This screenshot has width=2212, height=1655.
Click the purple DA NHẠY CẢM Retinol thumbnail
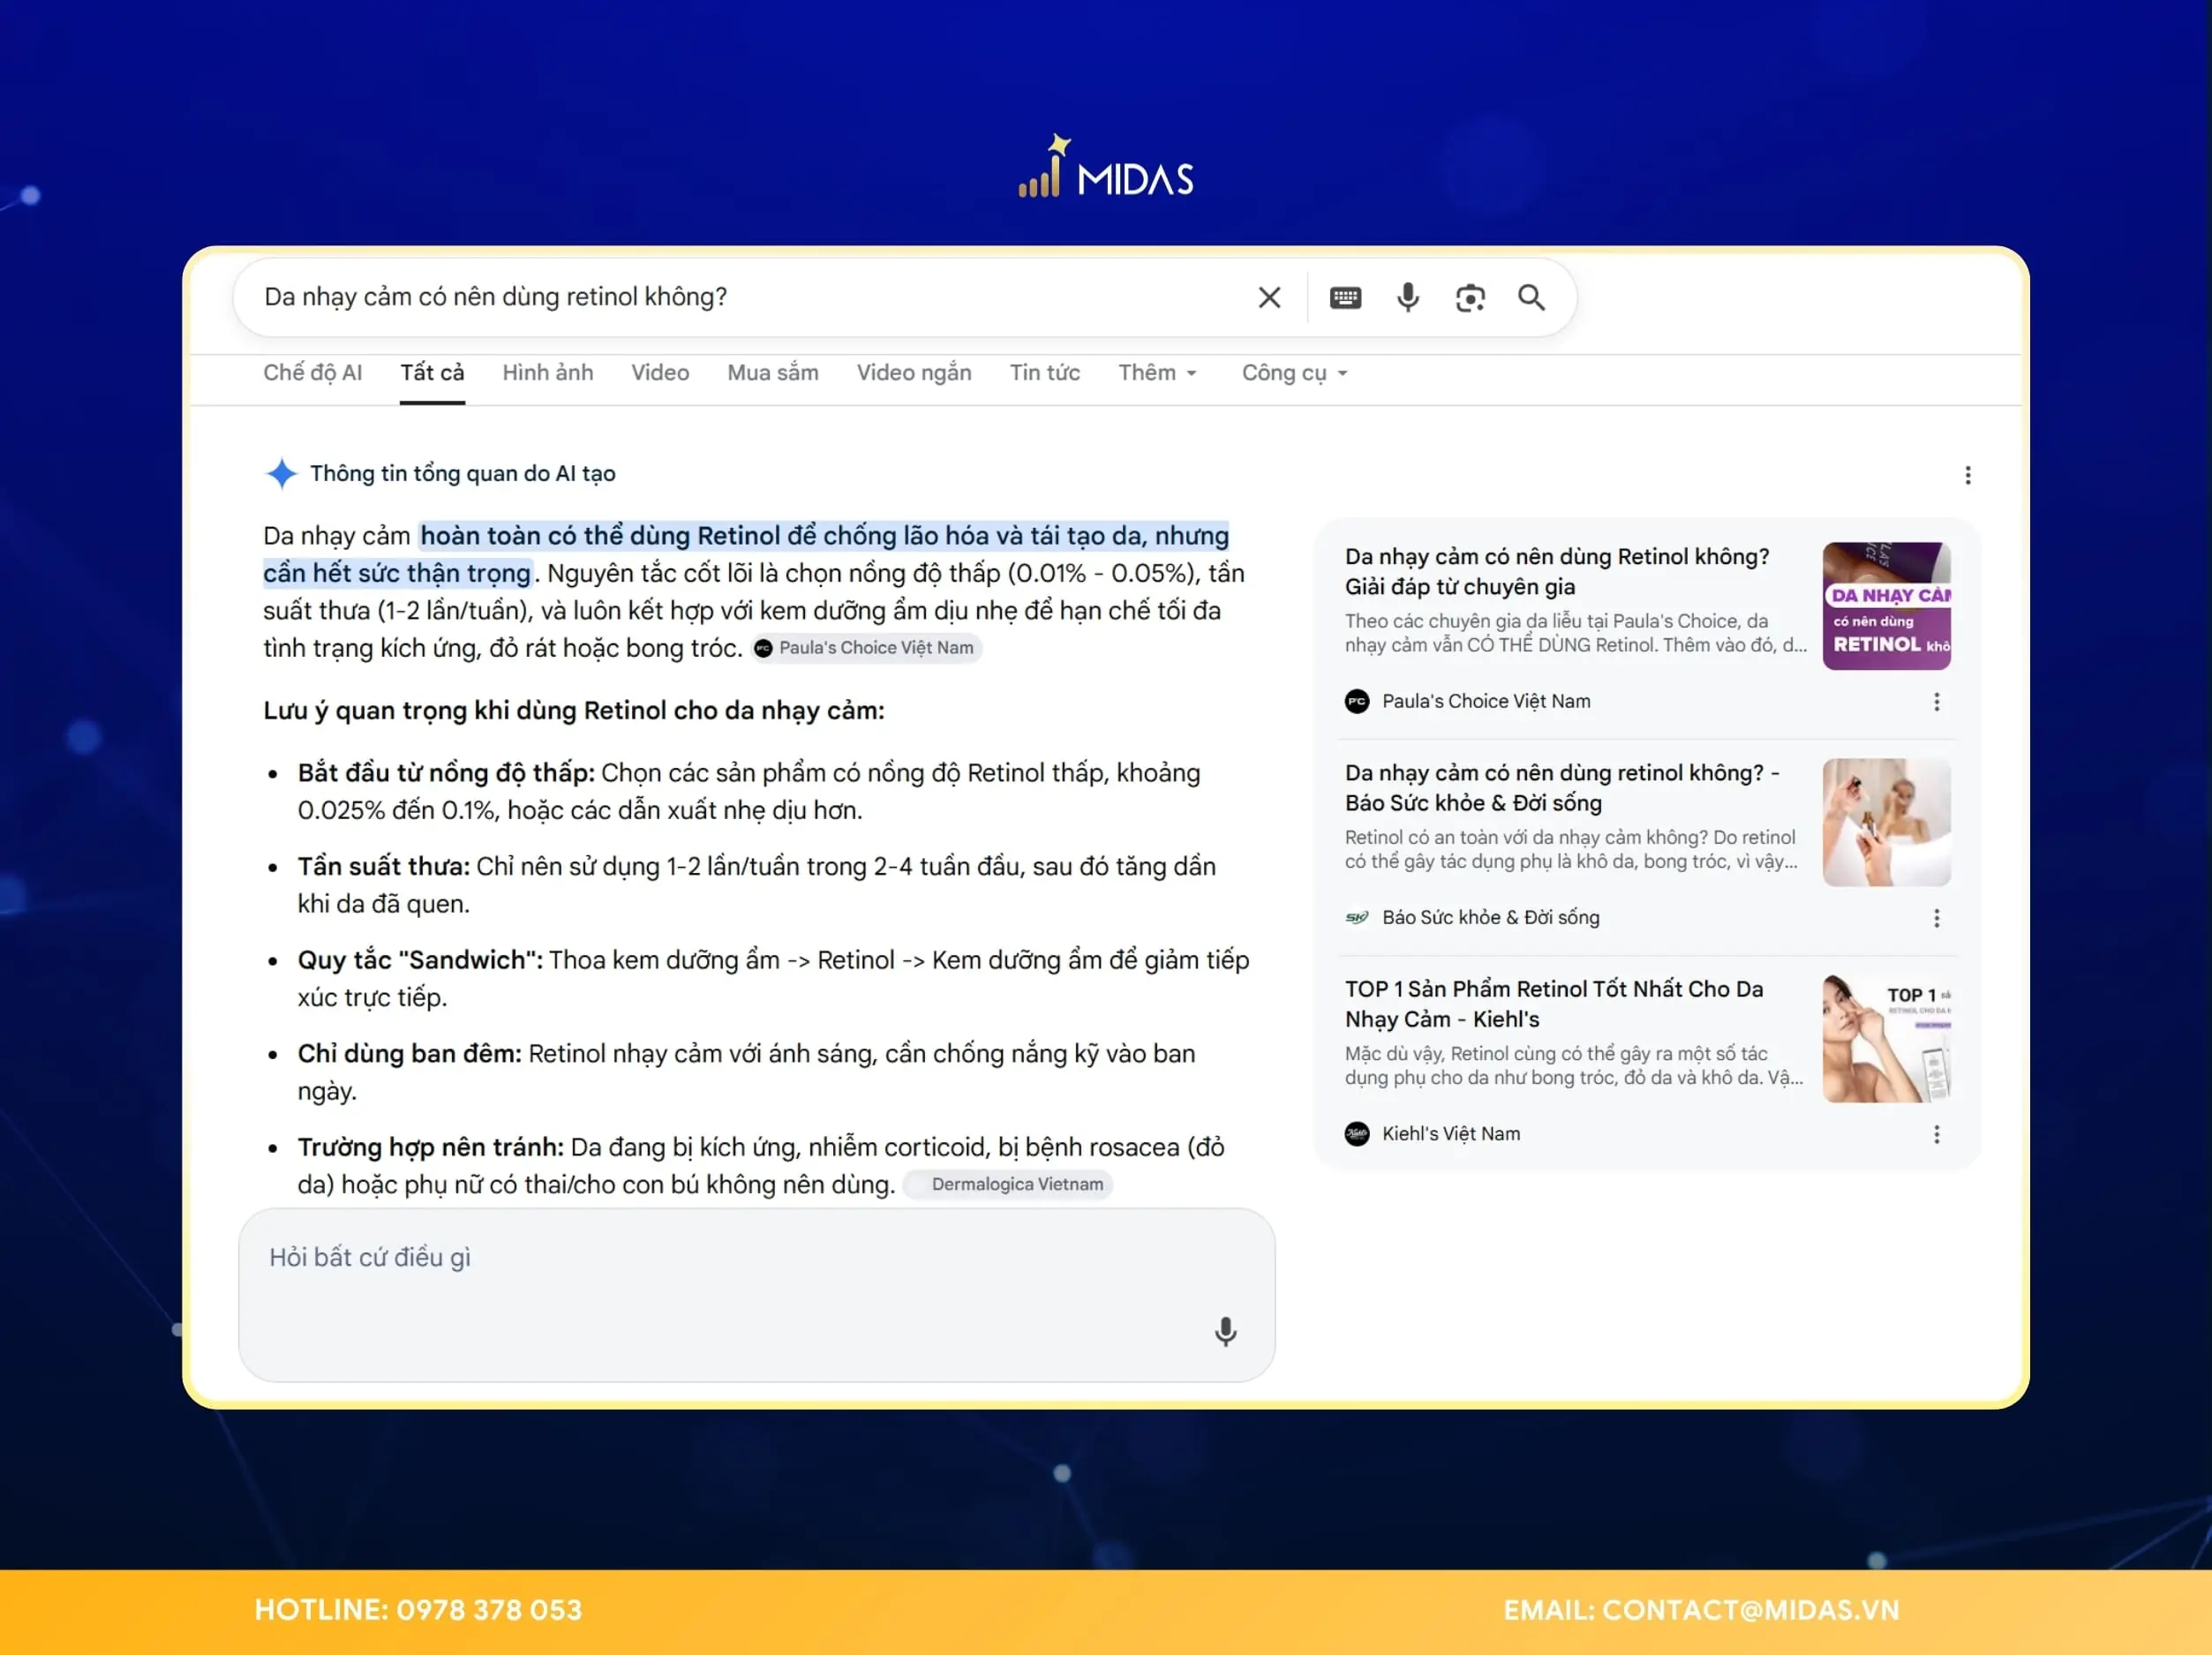coord(1886,606)
